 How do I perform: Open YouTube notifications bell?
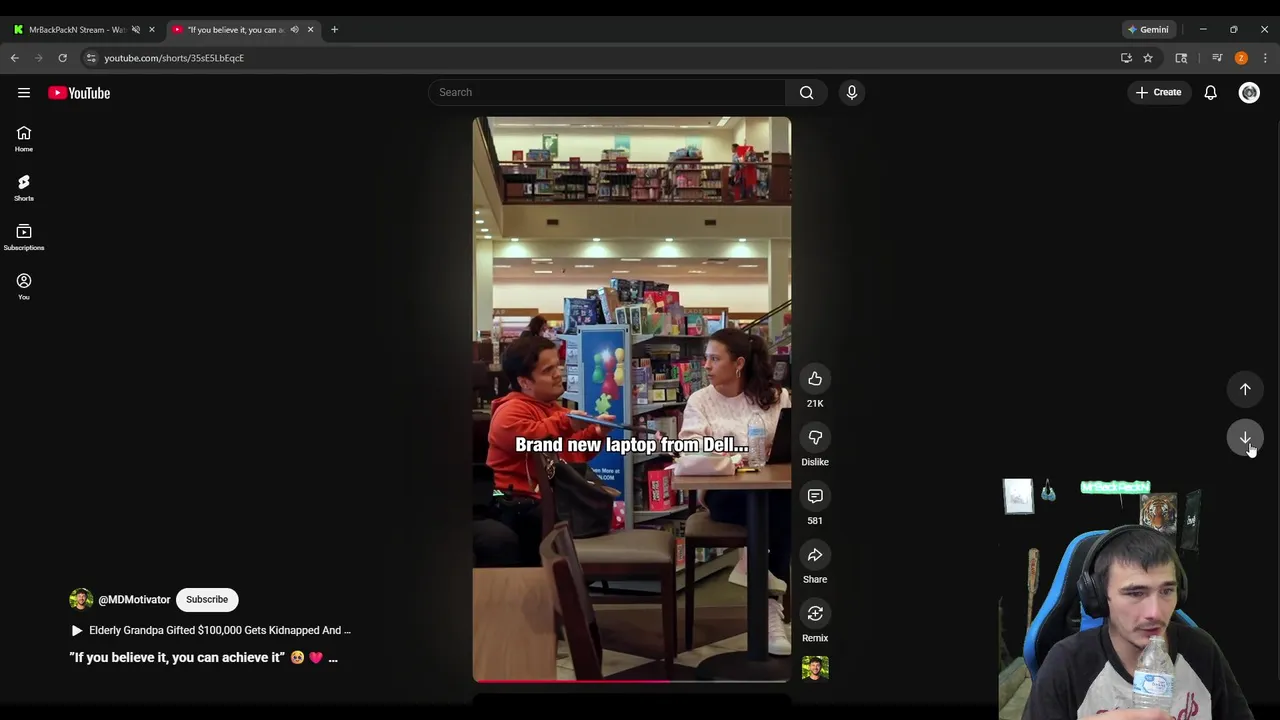[x=1210, y=92]
